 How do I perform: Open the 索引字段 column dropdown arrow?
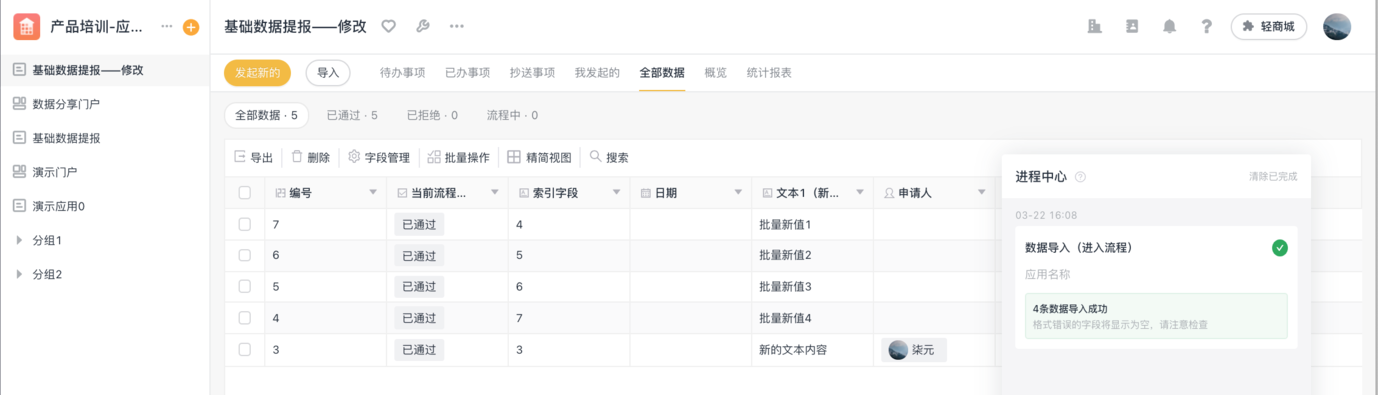(x=617, y=193)
